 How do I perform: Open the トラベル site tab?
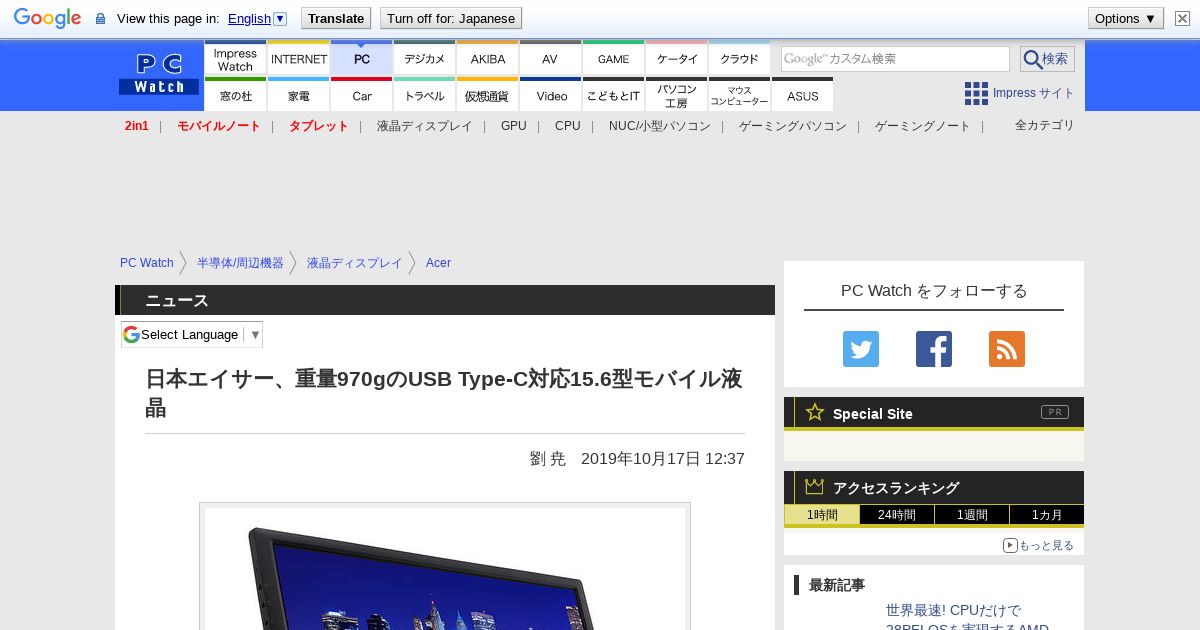(424, 95)
